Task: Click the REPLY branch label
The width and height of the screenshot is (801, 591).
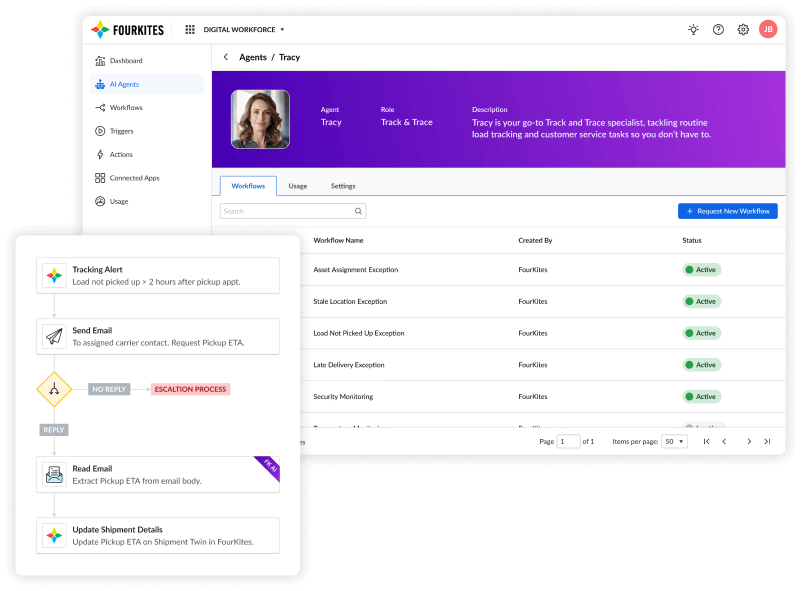Action: [x=54, y=430]
